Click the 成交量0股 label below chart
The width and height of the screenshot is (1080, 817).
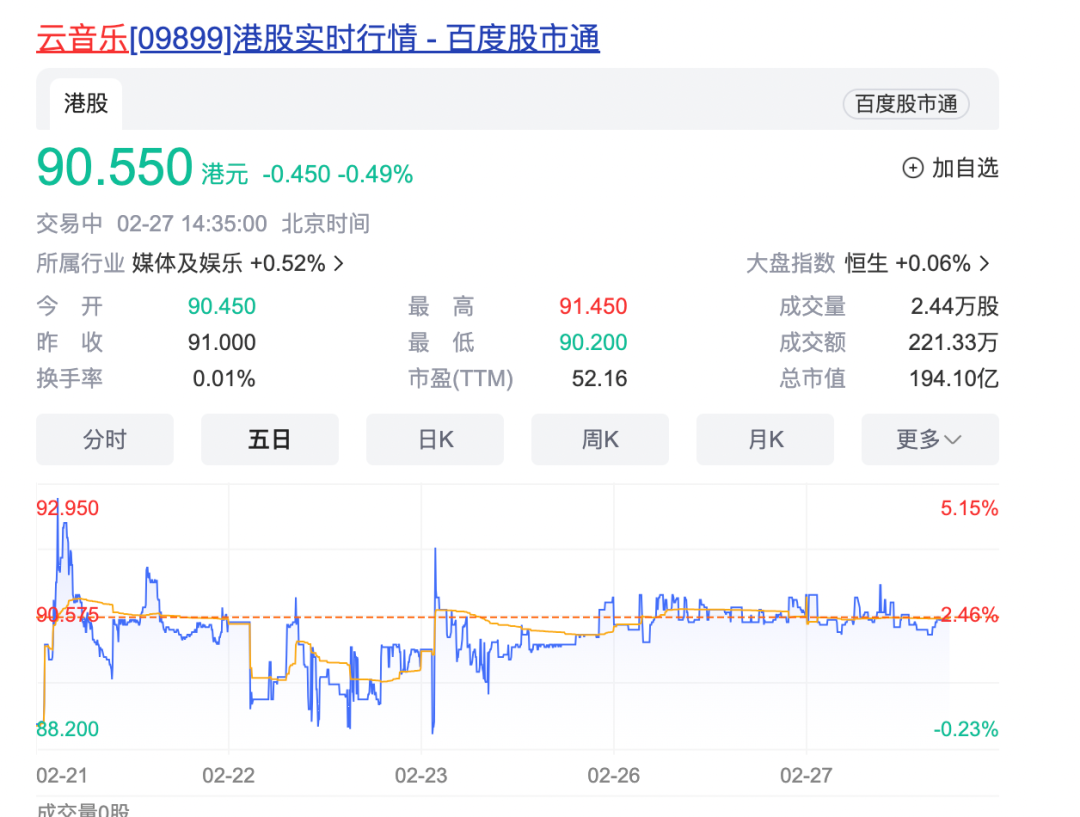[x=83, y=810]
